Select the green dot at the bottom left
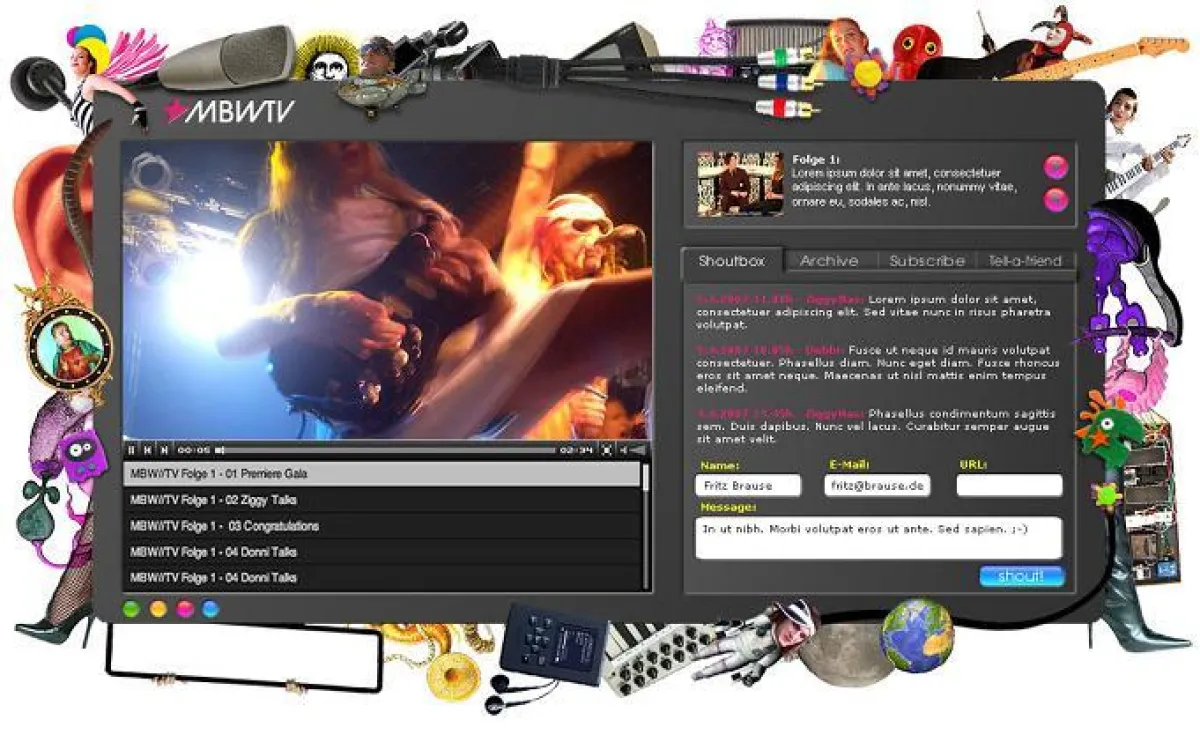 click(x=130, y=608)
